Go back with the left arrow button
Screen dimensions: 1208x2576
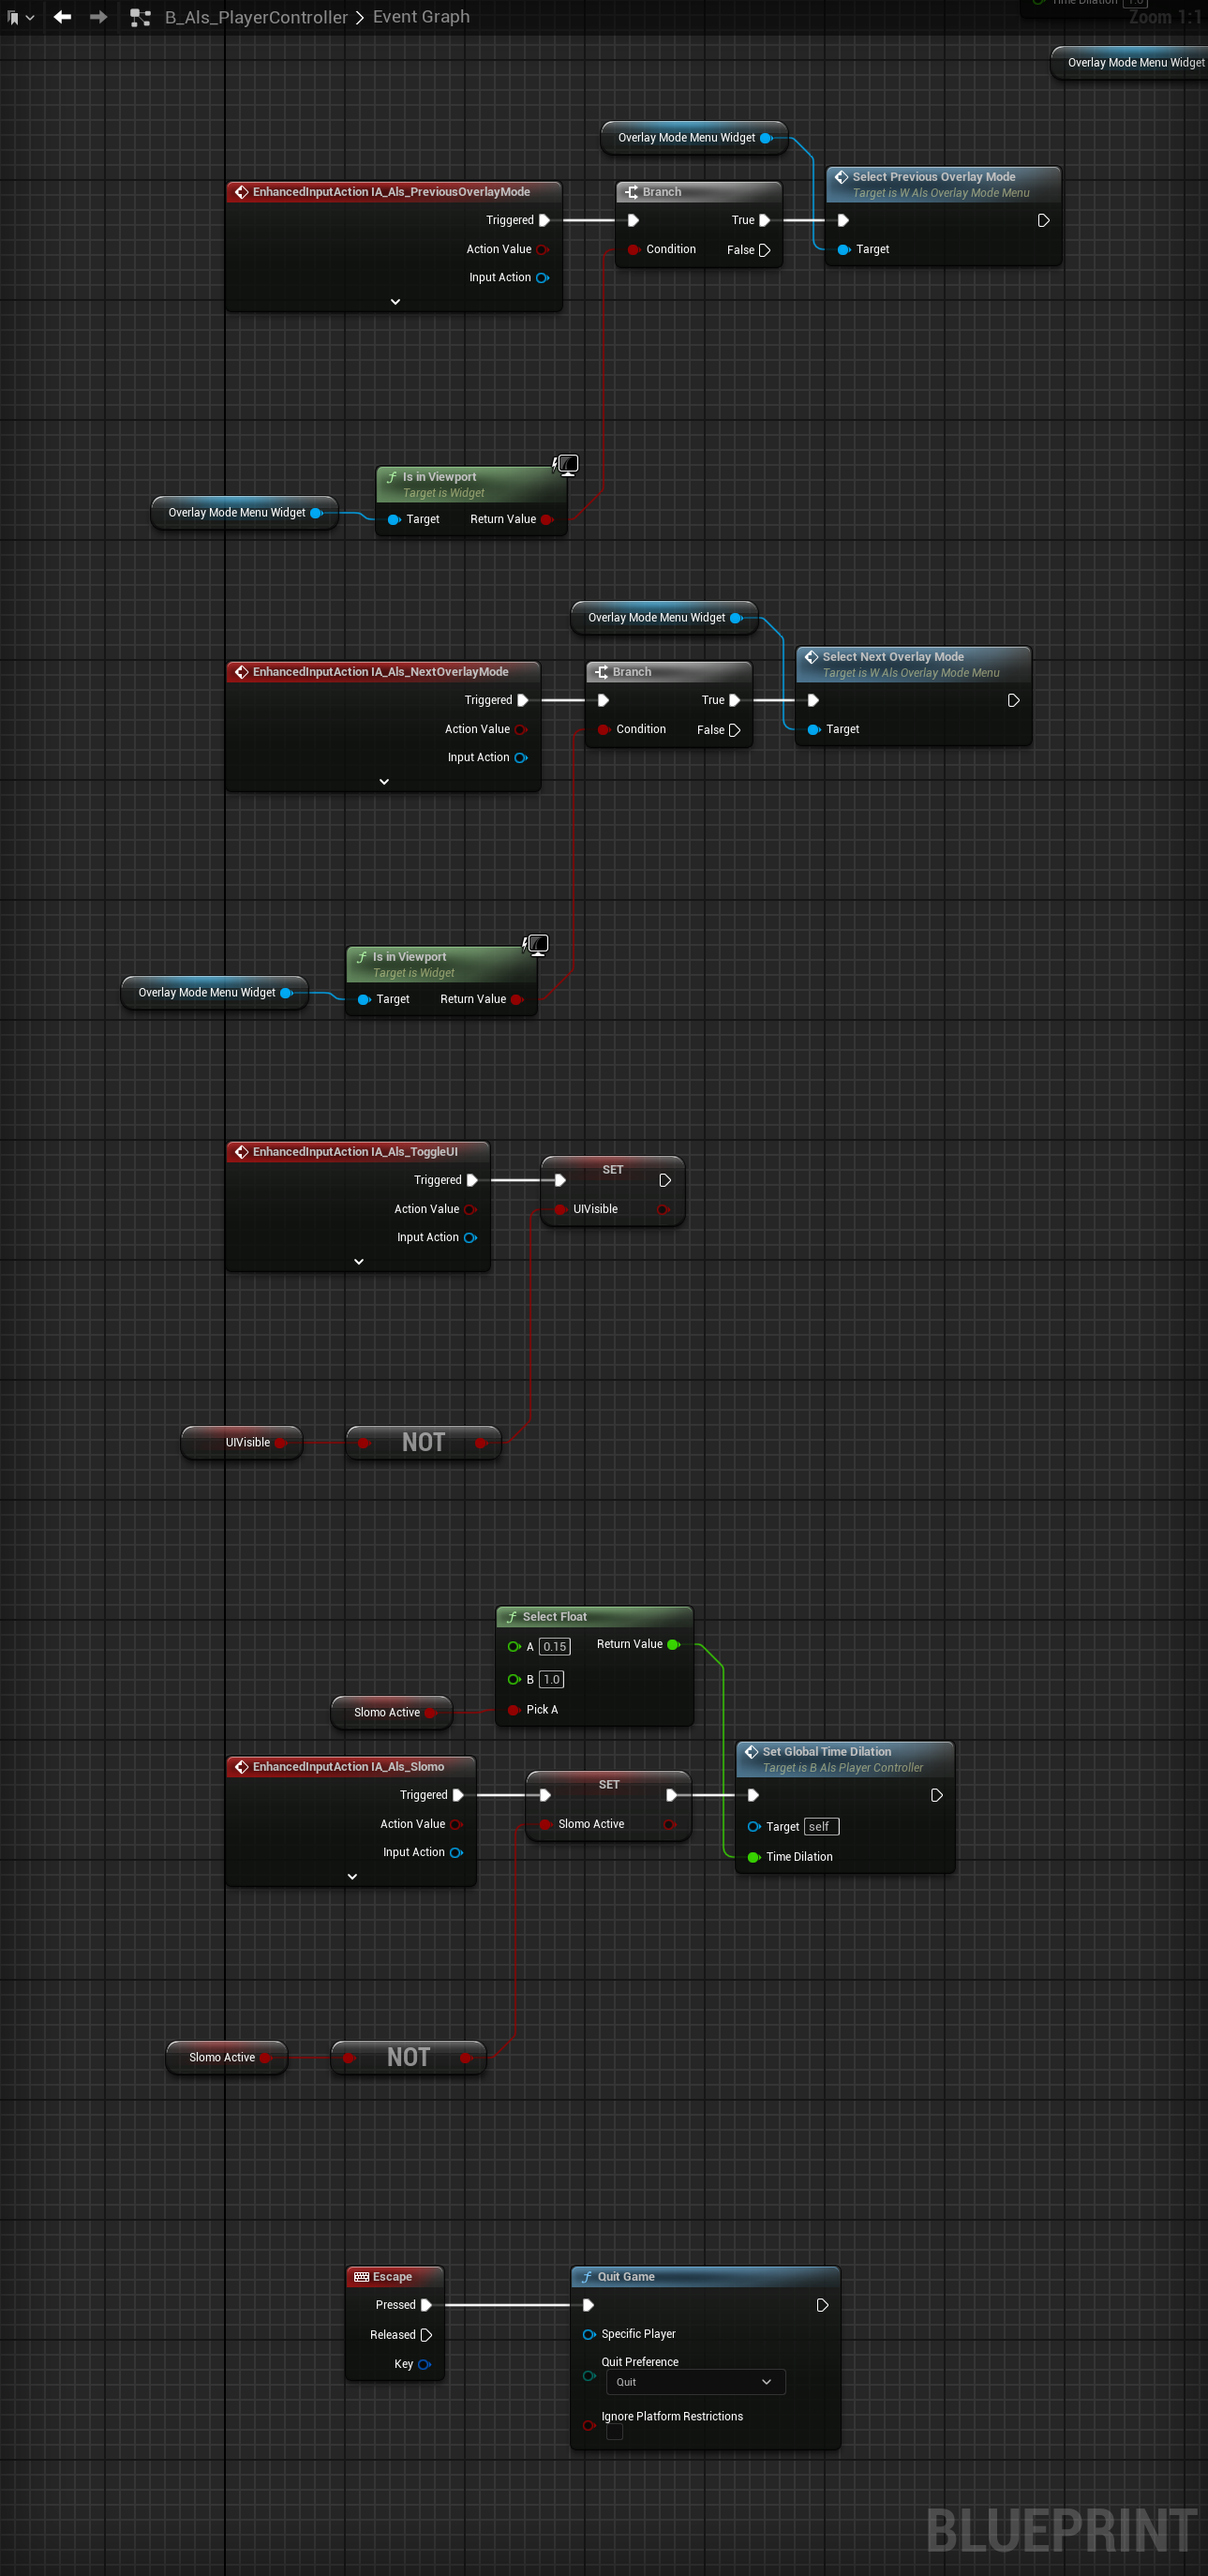pyautogui.click(x=62, y=17)
